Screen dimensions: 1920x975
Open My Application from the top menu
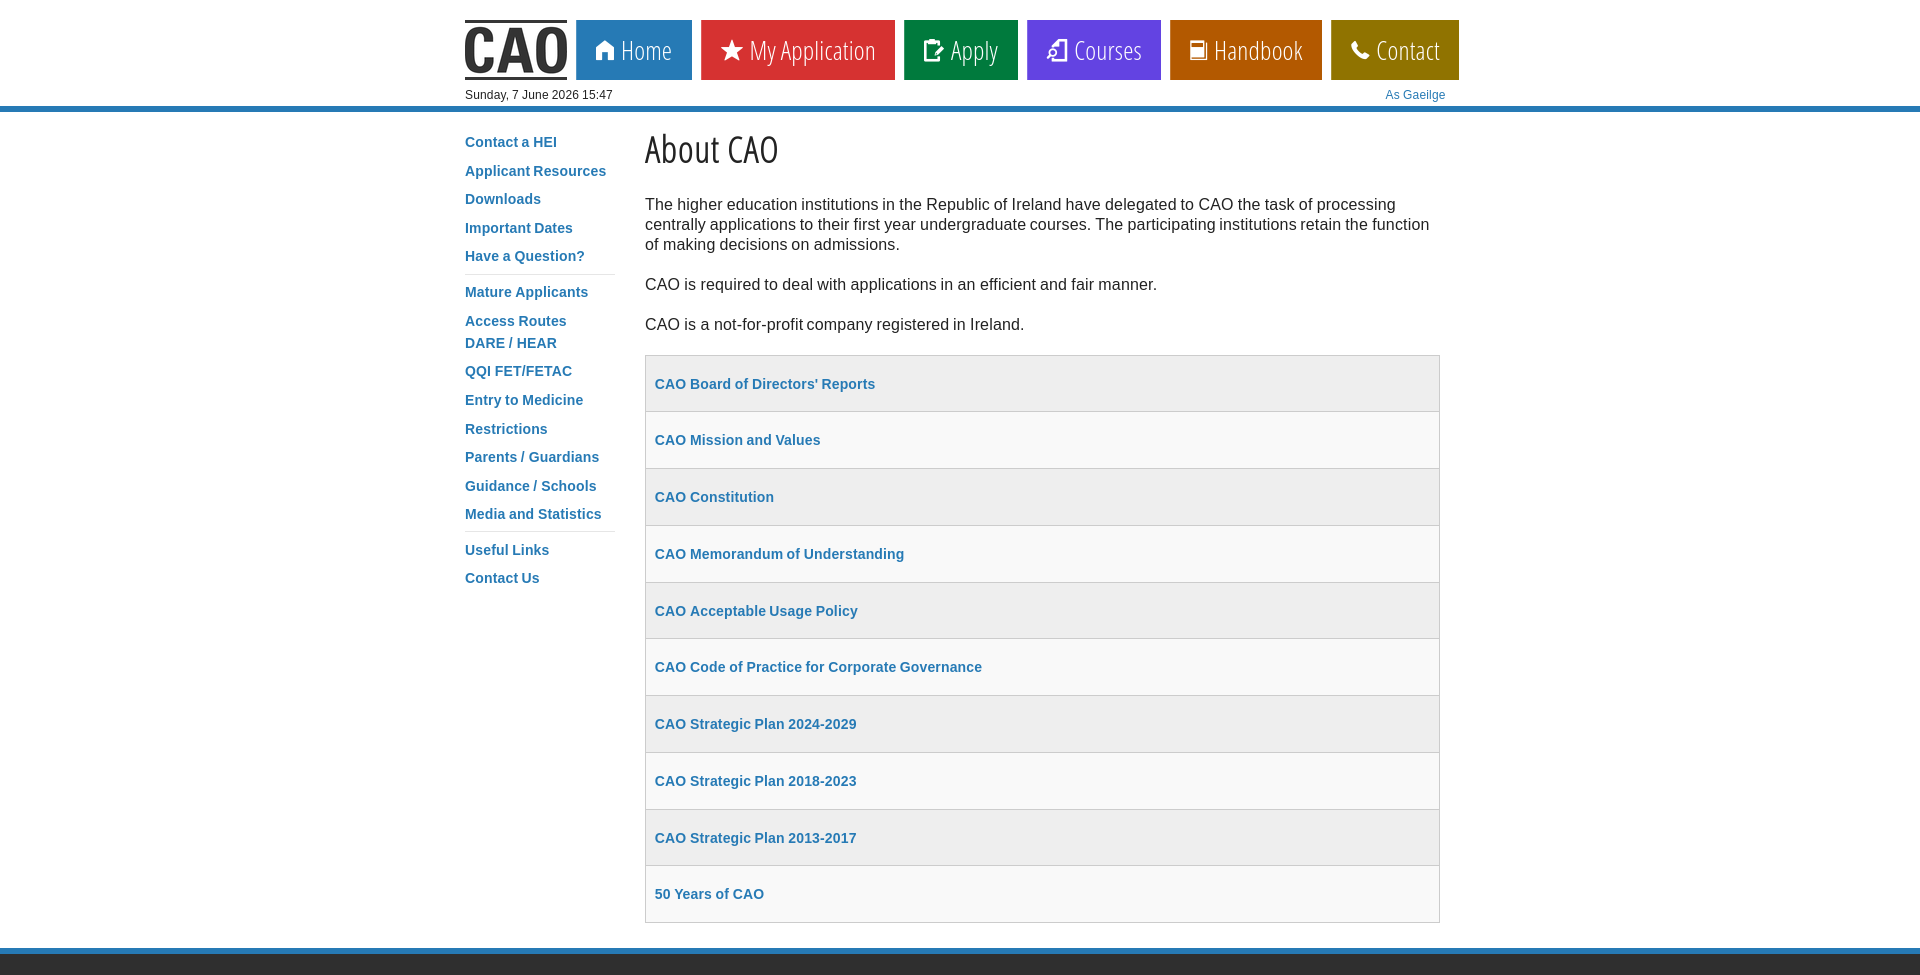click(798, 50)
